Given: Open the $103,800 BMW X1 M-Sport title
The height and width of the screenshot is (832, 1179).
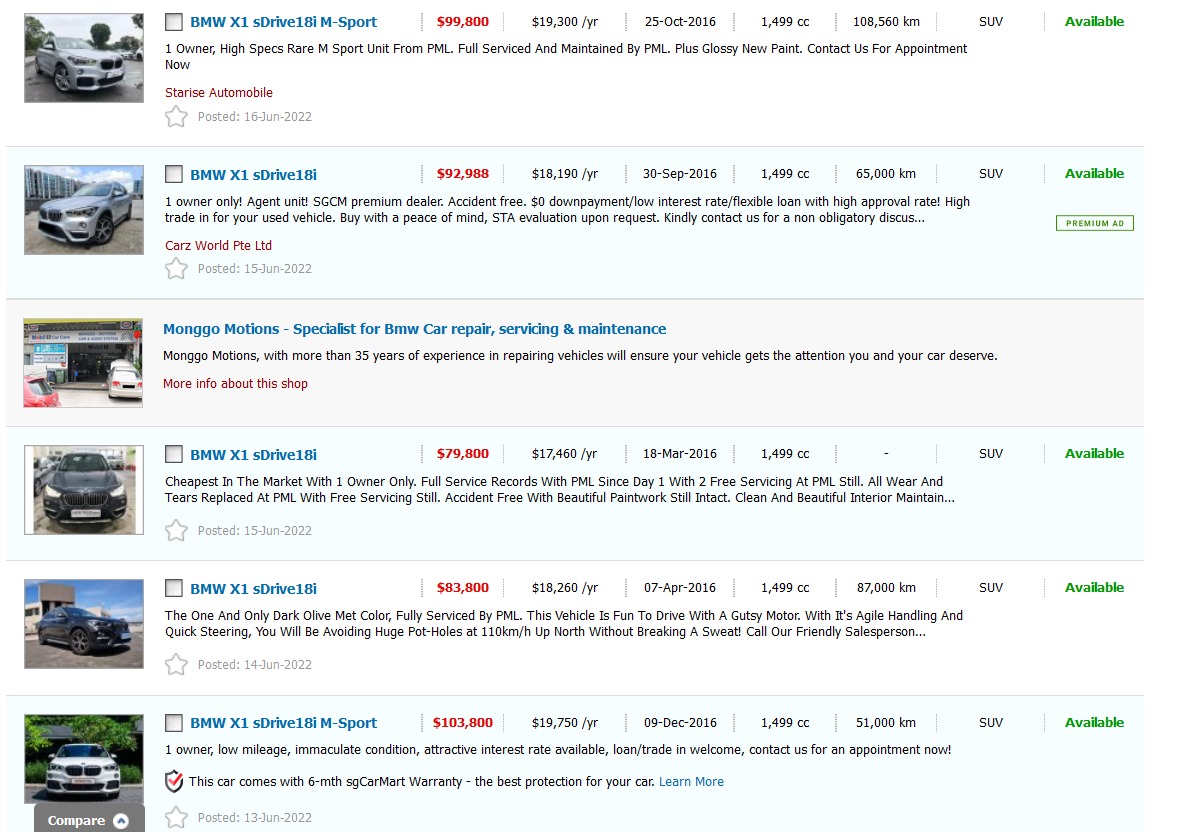Looking at the screenshot, I should tap(283, 723).
